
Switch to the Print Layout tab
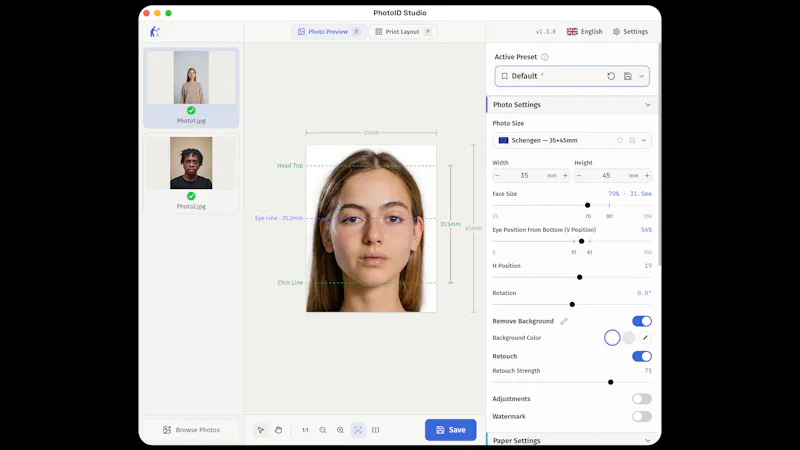pos(403,32)
